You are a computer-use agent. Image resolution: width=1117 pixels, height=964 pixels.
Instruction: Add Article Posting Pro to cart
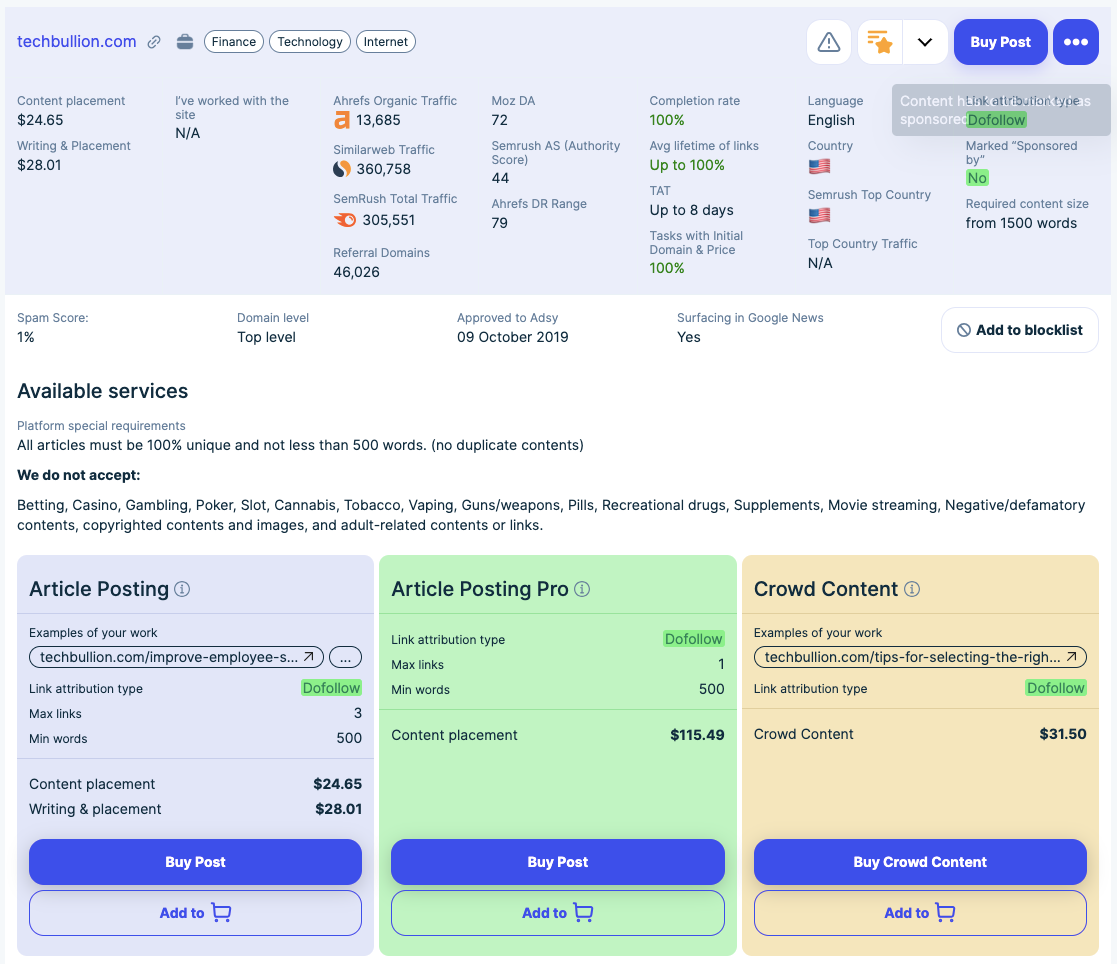(557, 913)
